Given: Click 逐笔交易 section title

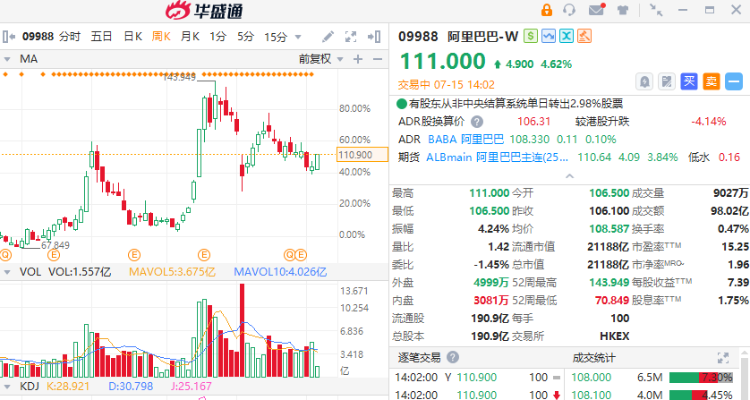Looking at the screenshot, I should point(419,357).
